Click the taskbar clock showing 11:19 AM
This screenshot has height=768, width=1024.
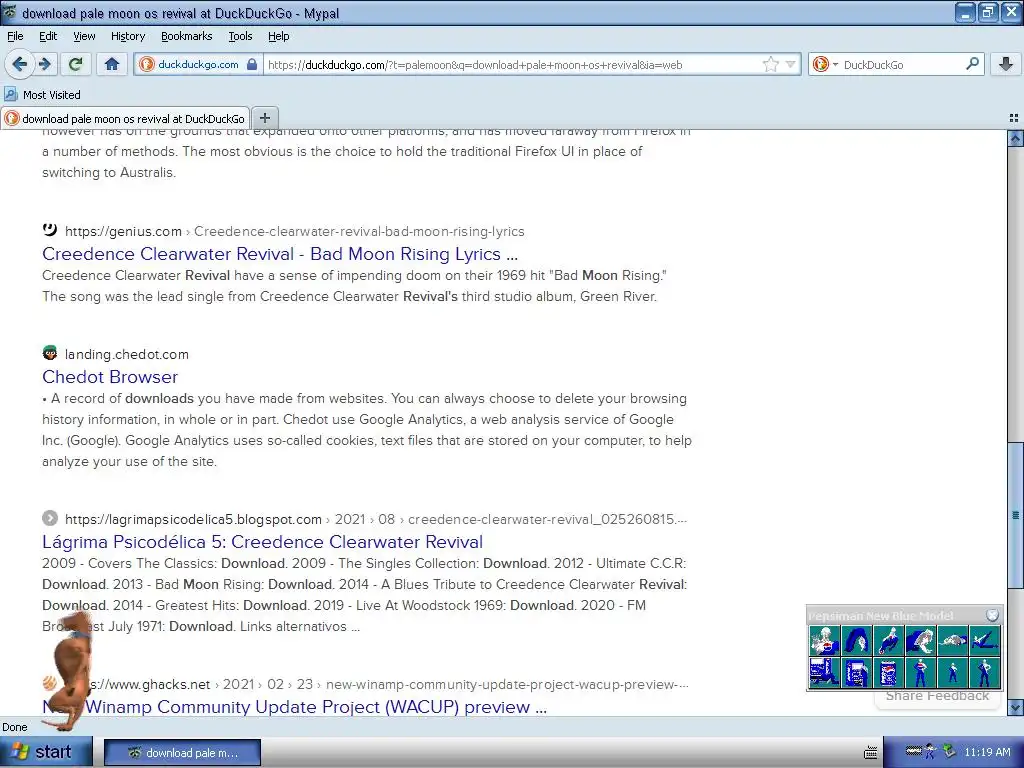[987, 752]
